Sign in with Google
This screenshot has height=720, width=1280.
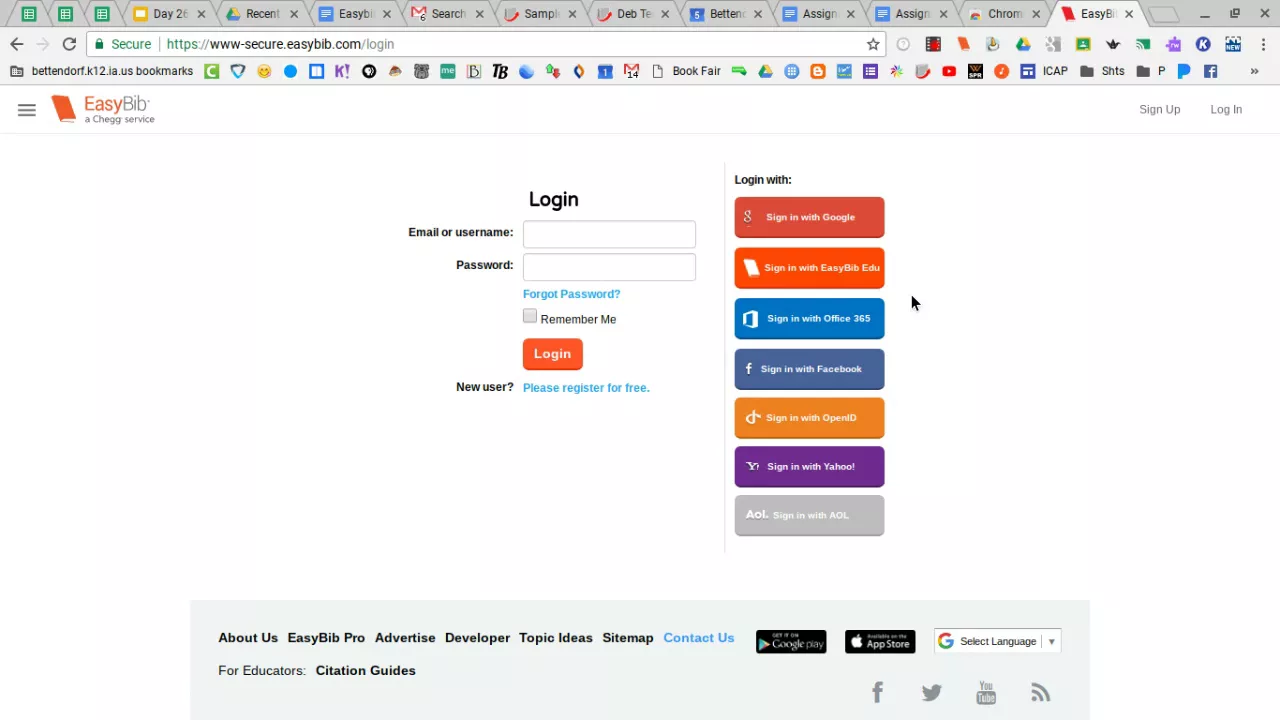[809, 217]
